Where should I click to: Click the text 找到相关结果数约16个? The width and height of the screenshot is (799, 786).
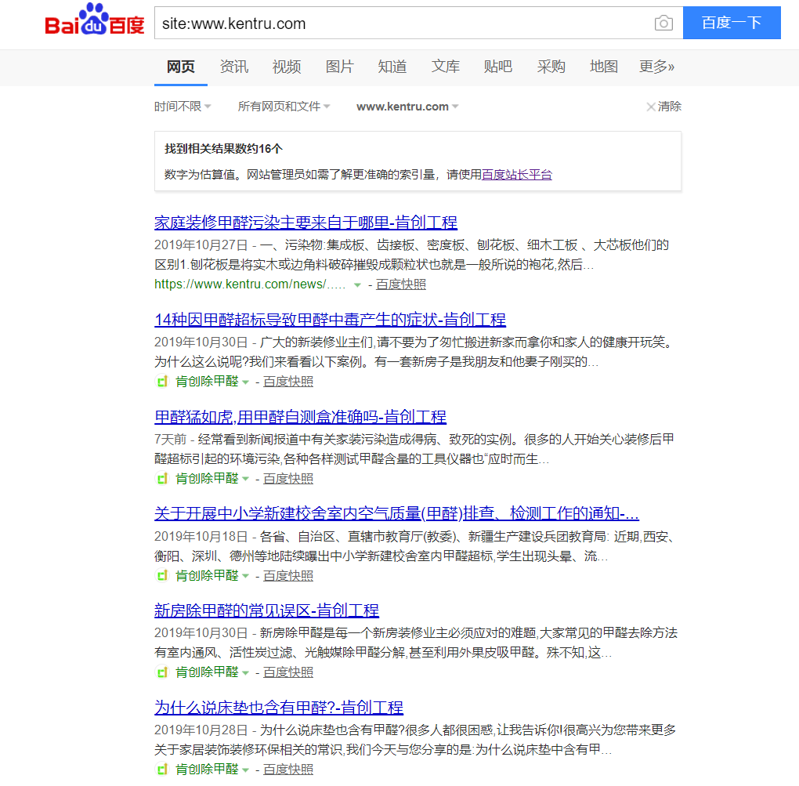coord(223,149)
